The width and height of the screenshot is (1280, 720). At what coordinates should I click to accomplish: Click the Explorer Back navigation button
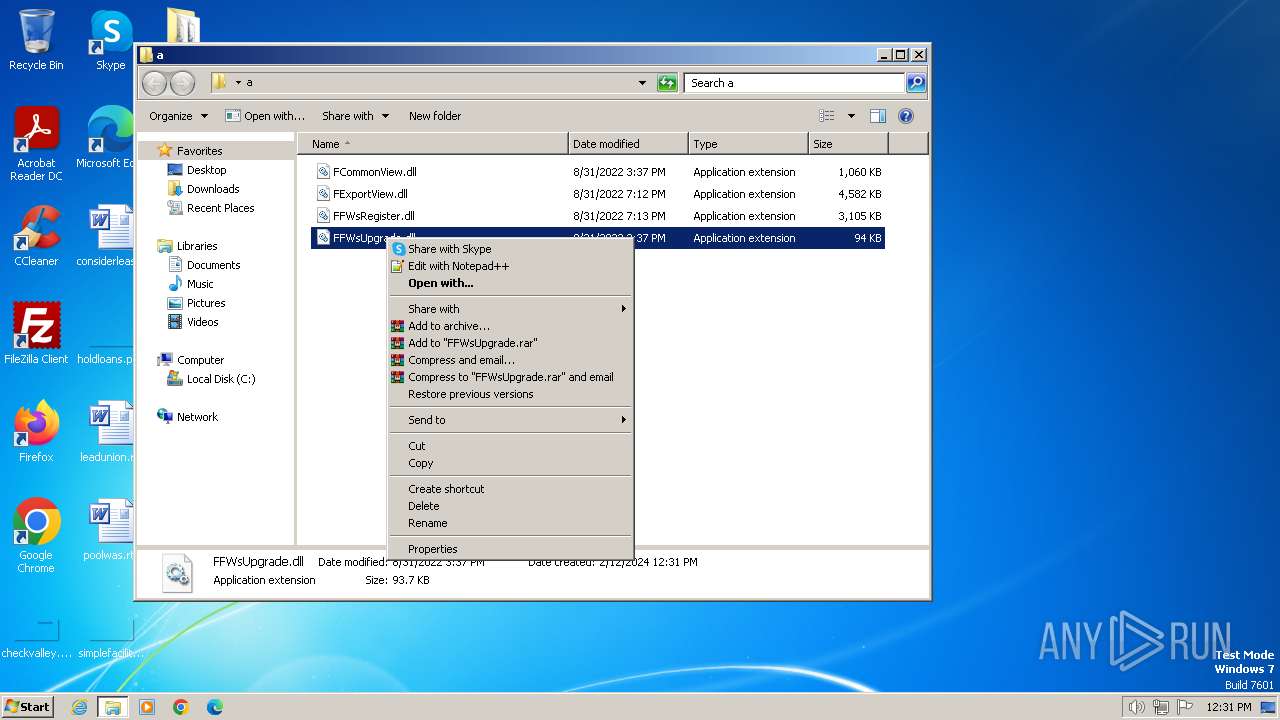coord(154,83)
